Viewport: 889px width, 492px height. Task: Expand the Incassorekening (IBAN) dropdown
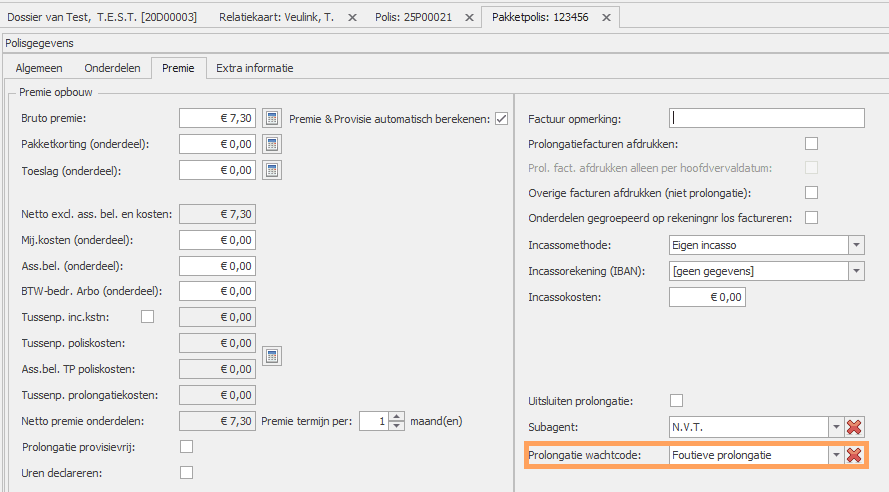click(x=856, y=271)
